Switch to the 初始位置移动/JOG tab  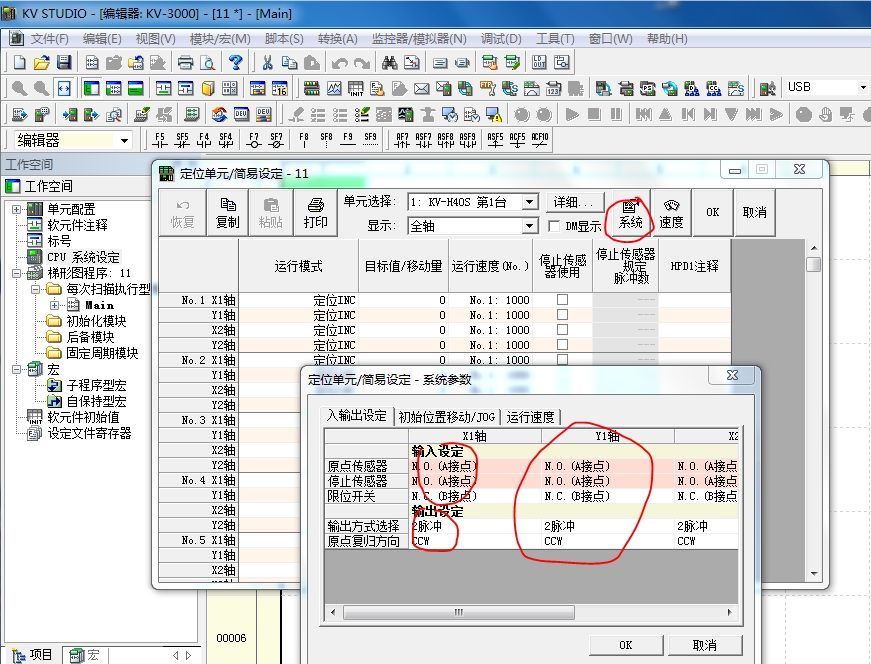point(447,417)
